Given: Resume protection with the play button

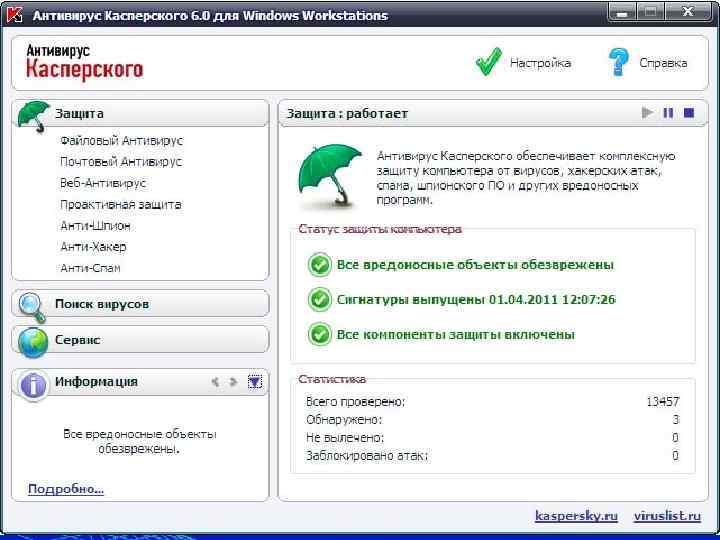Looking at the screenshot, I should click(x=647, y=113).
